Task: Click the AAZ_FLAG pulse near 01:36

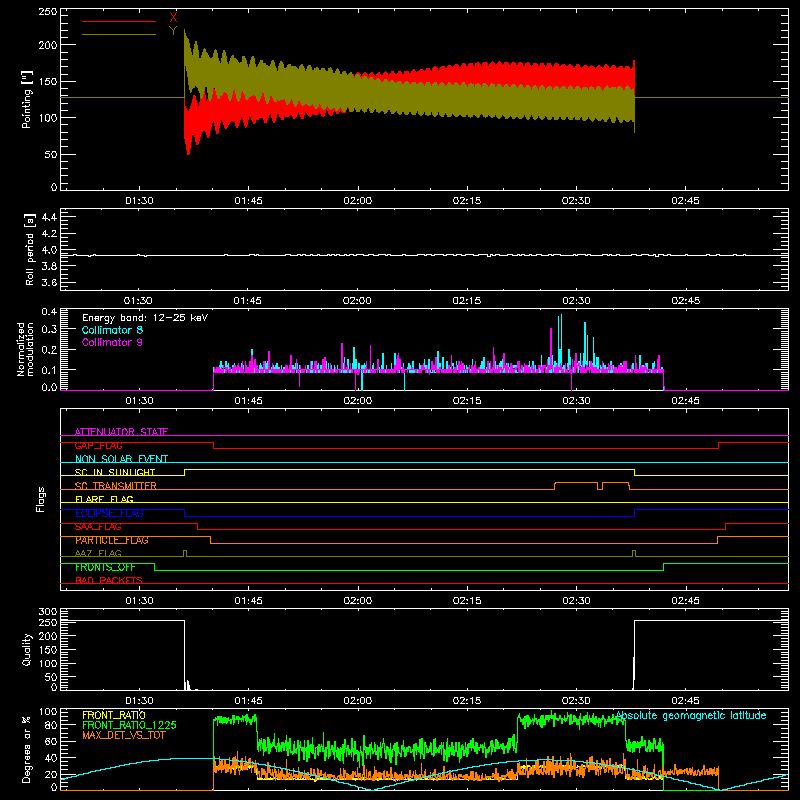Action: click(185, 553)
